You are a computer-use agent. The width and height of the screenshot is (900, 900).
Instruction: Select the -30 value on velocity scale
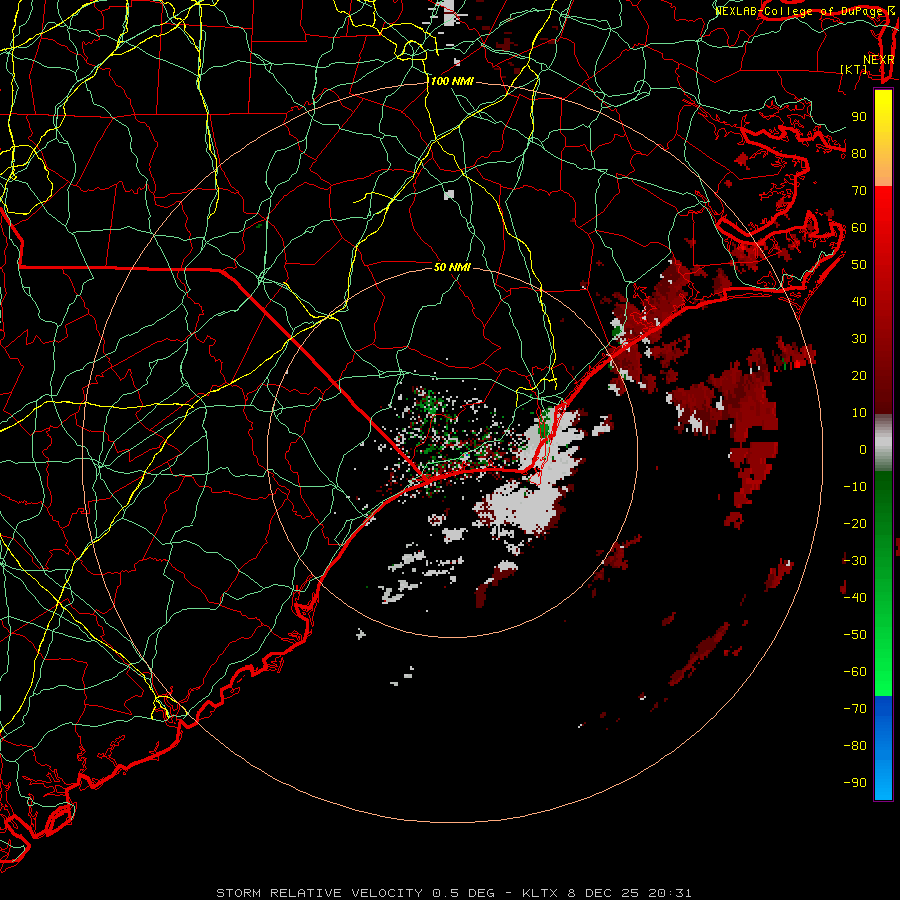[x=855, y=561]
